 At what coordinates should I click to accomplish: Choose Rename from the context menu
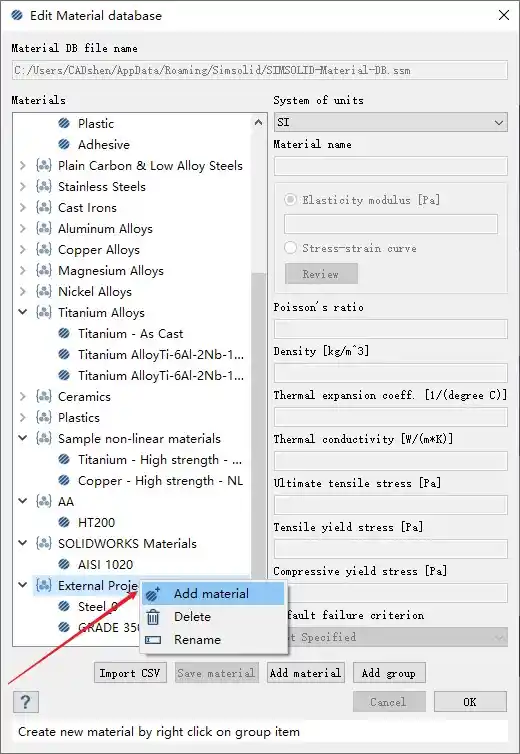coord(213,640)
